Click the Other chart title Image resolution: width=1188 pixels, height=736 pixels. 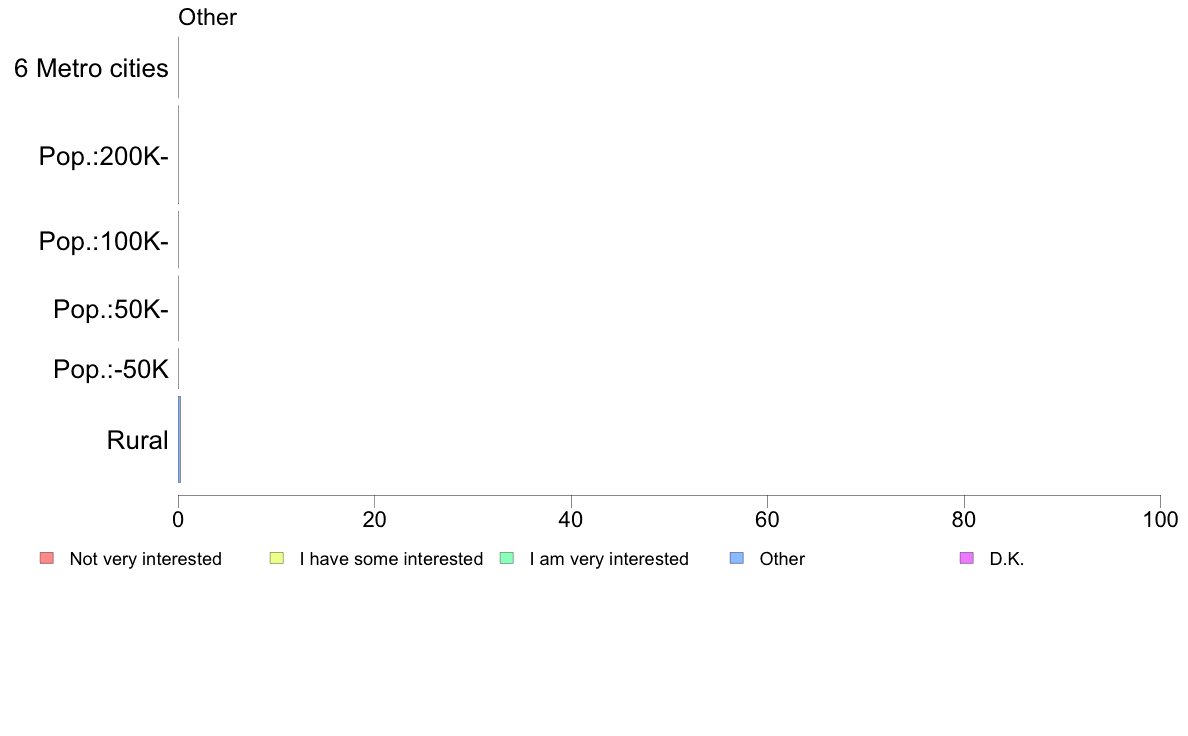click(207, 17)
